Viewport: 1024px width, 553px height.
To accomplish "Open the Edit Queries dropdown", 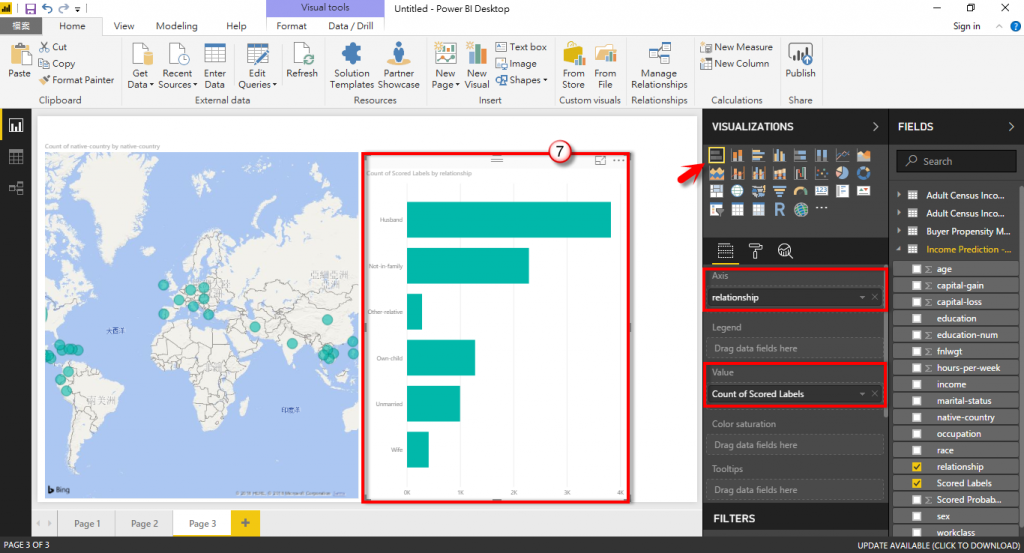I will (x=257, y=65).
